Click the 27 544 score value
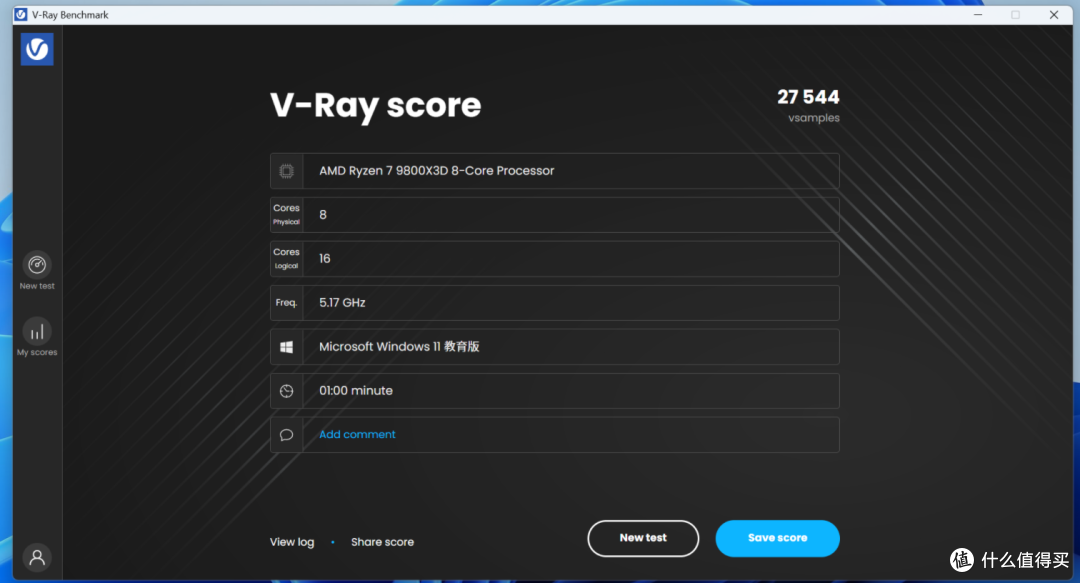This screenshot has width=1080, height=583. point(808,97)
